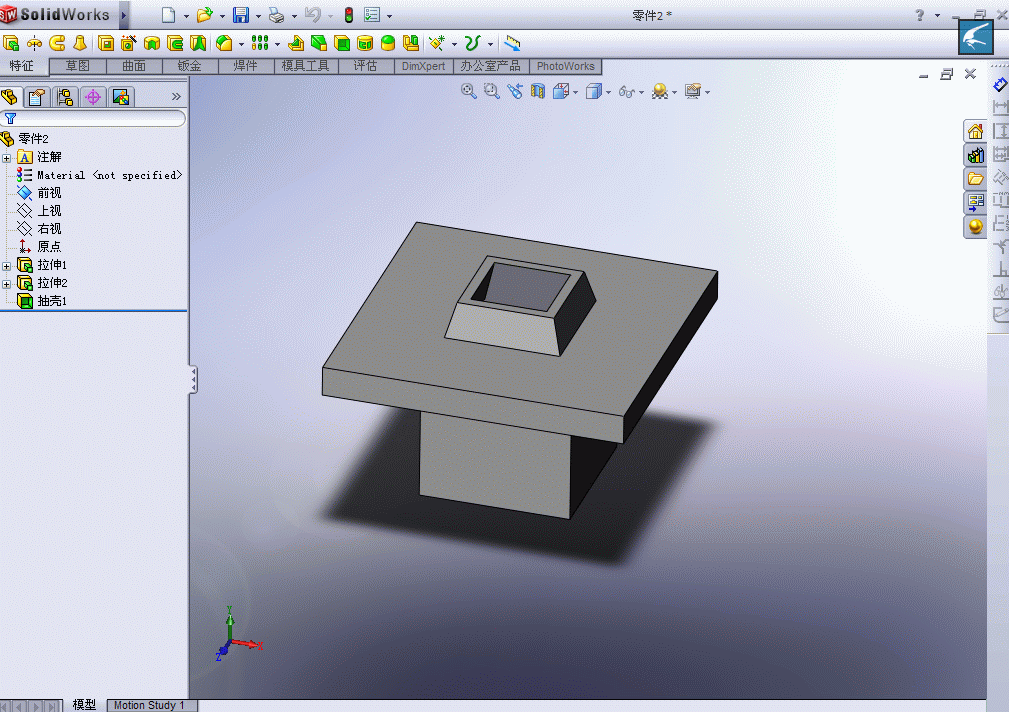Screen dimensions: 1009x712
Task: Open the Linear Pattern dropdown arrow
Action: click(x=277, y=44)
